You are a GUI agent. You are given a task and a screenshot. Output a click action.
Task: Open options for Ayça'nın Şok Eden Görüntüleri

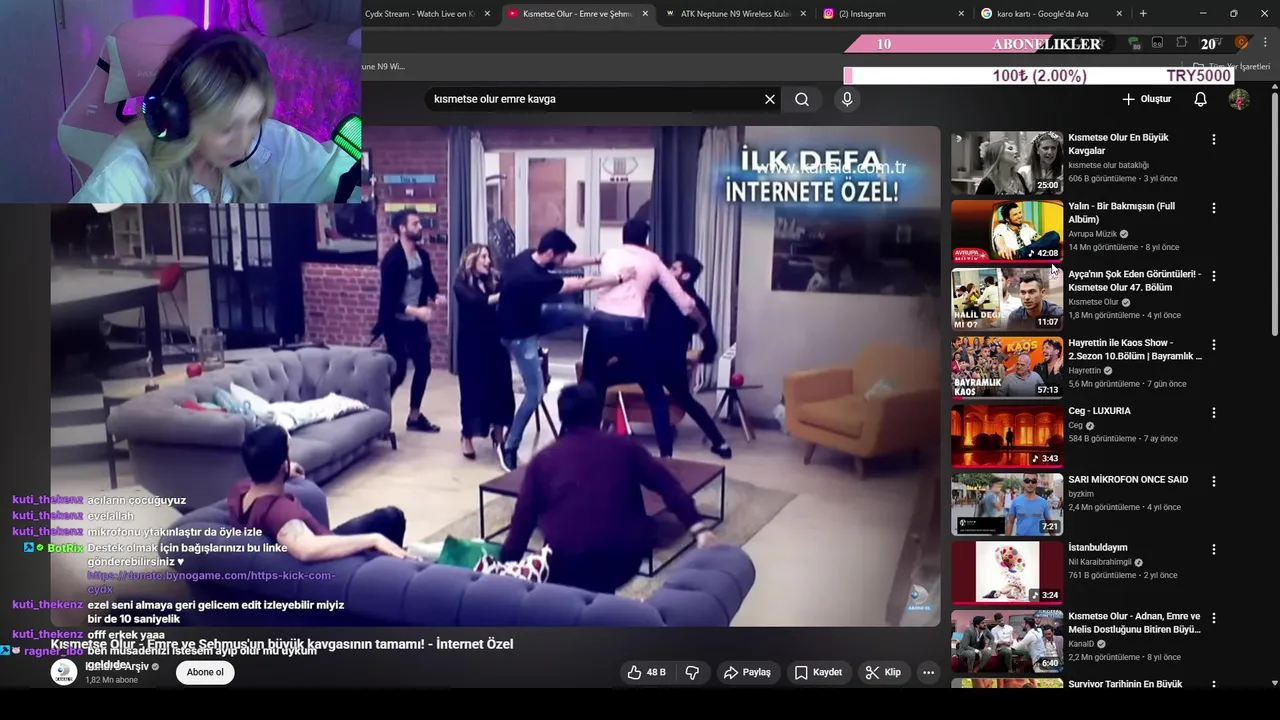click(x=1214, y=276)
